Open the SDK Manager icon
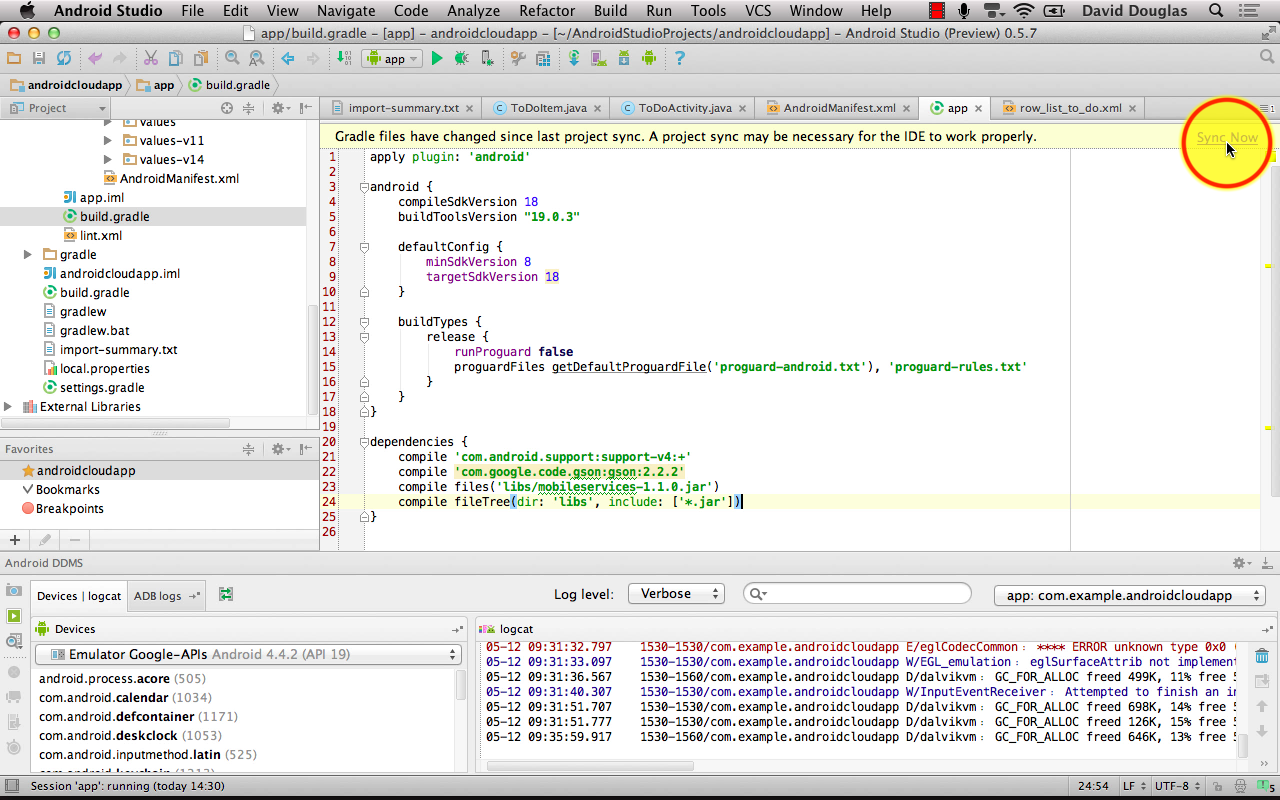The width and height of the screenshot is (1280, 800). point(624,59)
